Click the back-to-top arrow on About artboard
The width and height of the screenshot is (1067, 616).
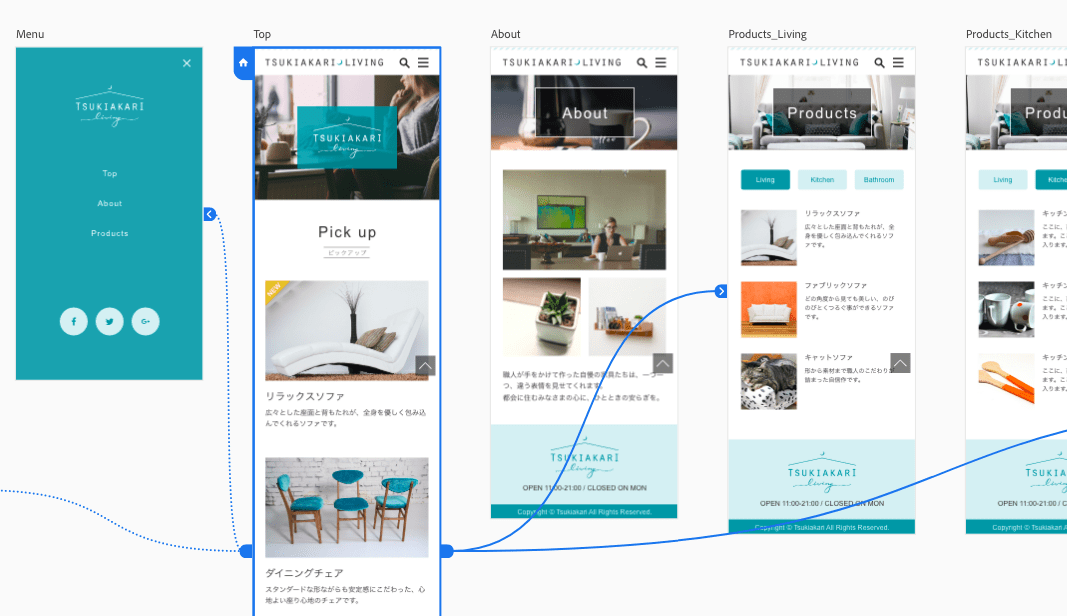663,363
